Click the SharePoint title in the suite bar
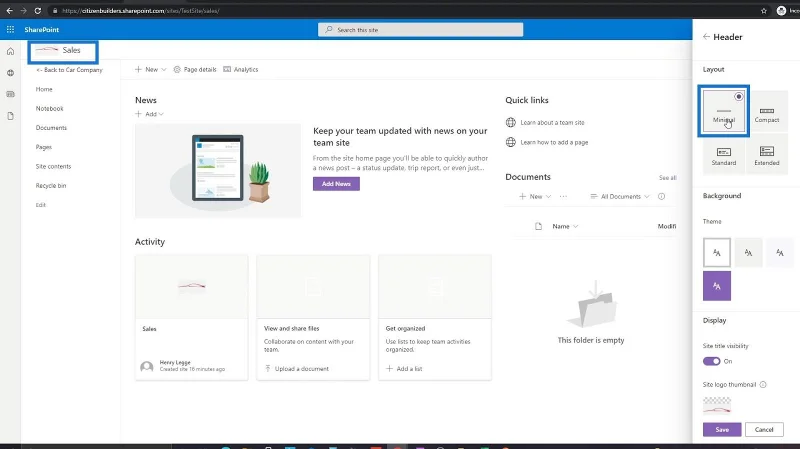 [41, 30]
